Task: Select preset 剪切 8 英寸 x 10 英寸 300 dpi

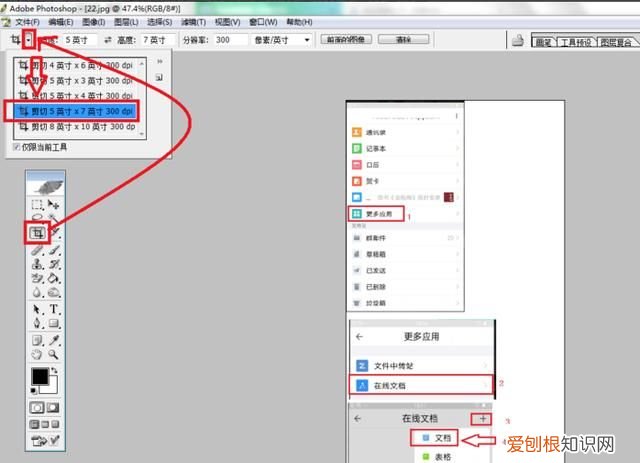Action: click(x=76, y=127)
